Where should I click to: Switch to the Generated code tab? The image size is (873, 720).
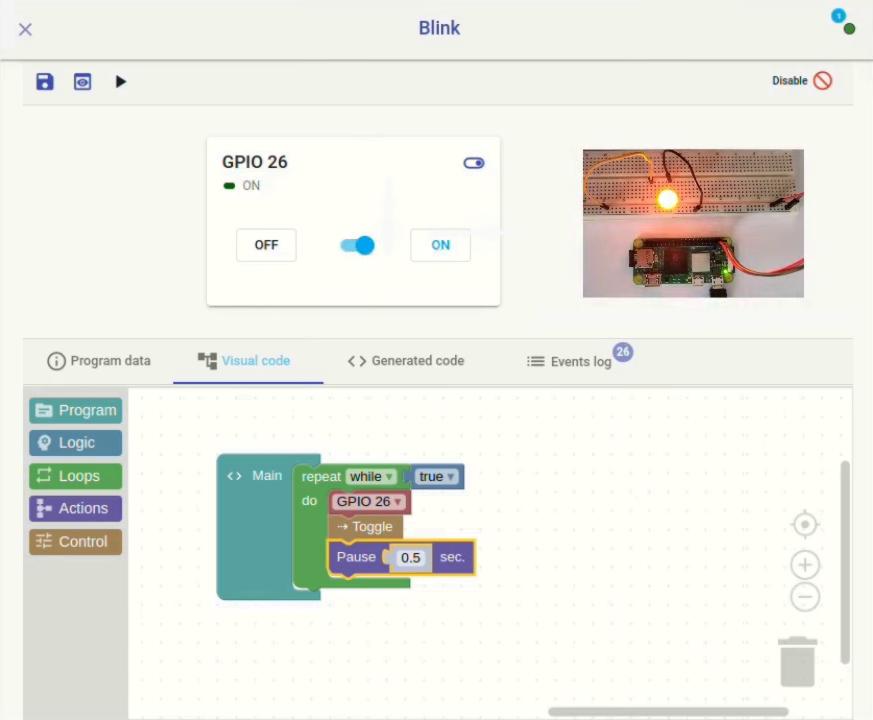[x=405, y=361]
